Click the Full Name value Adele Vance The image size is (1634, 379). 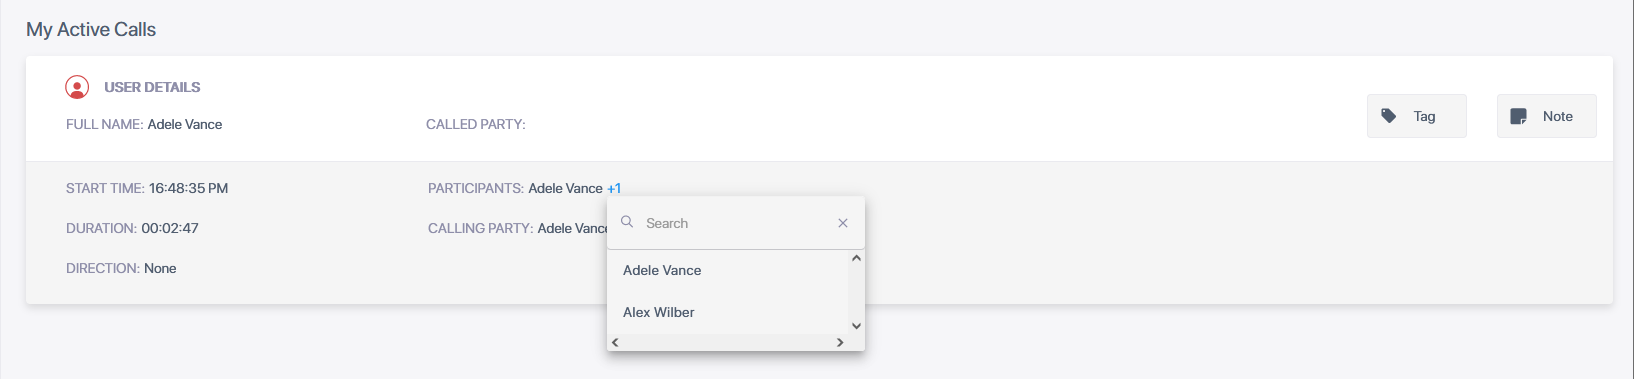185,124
